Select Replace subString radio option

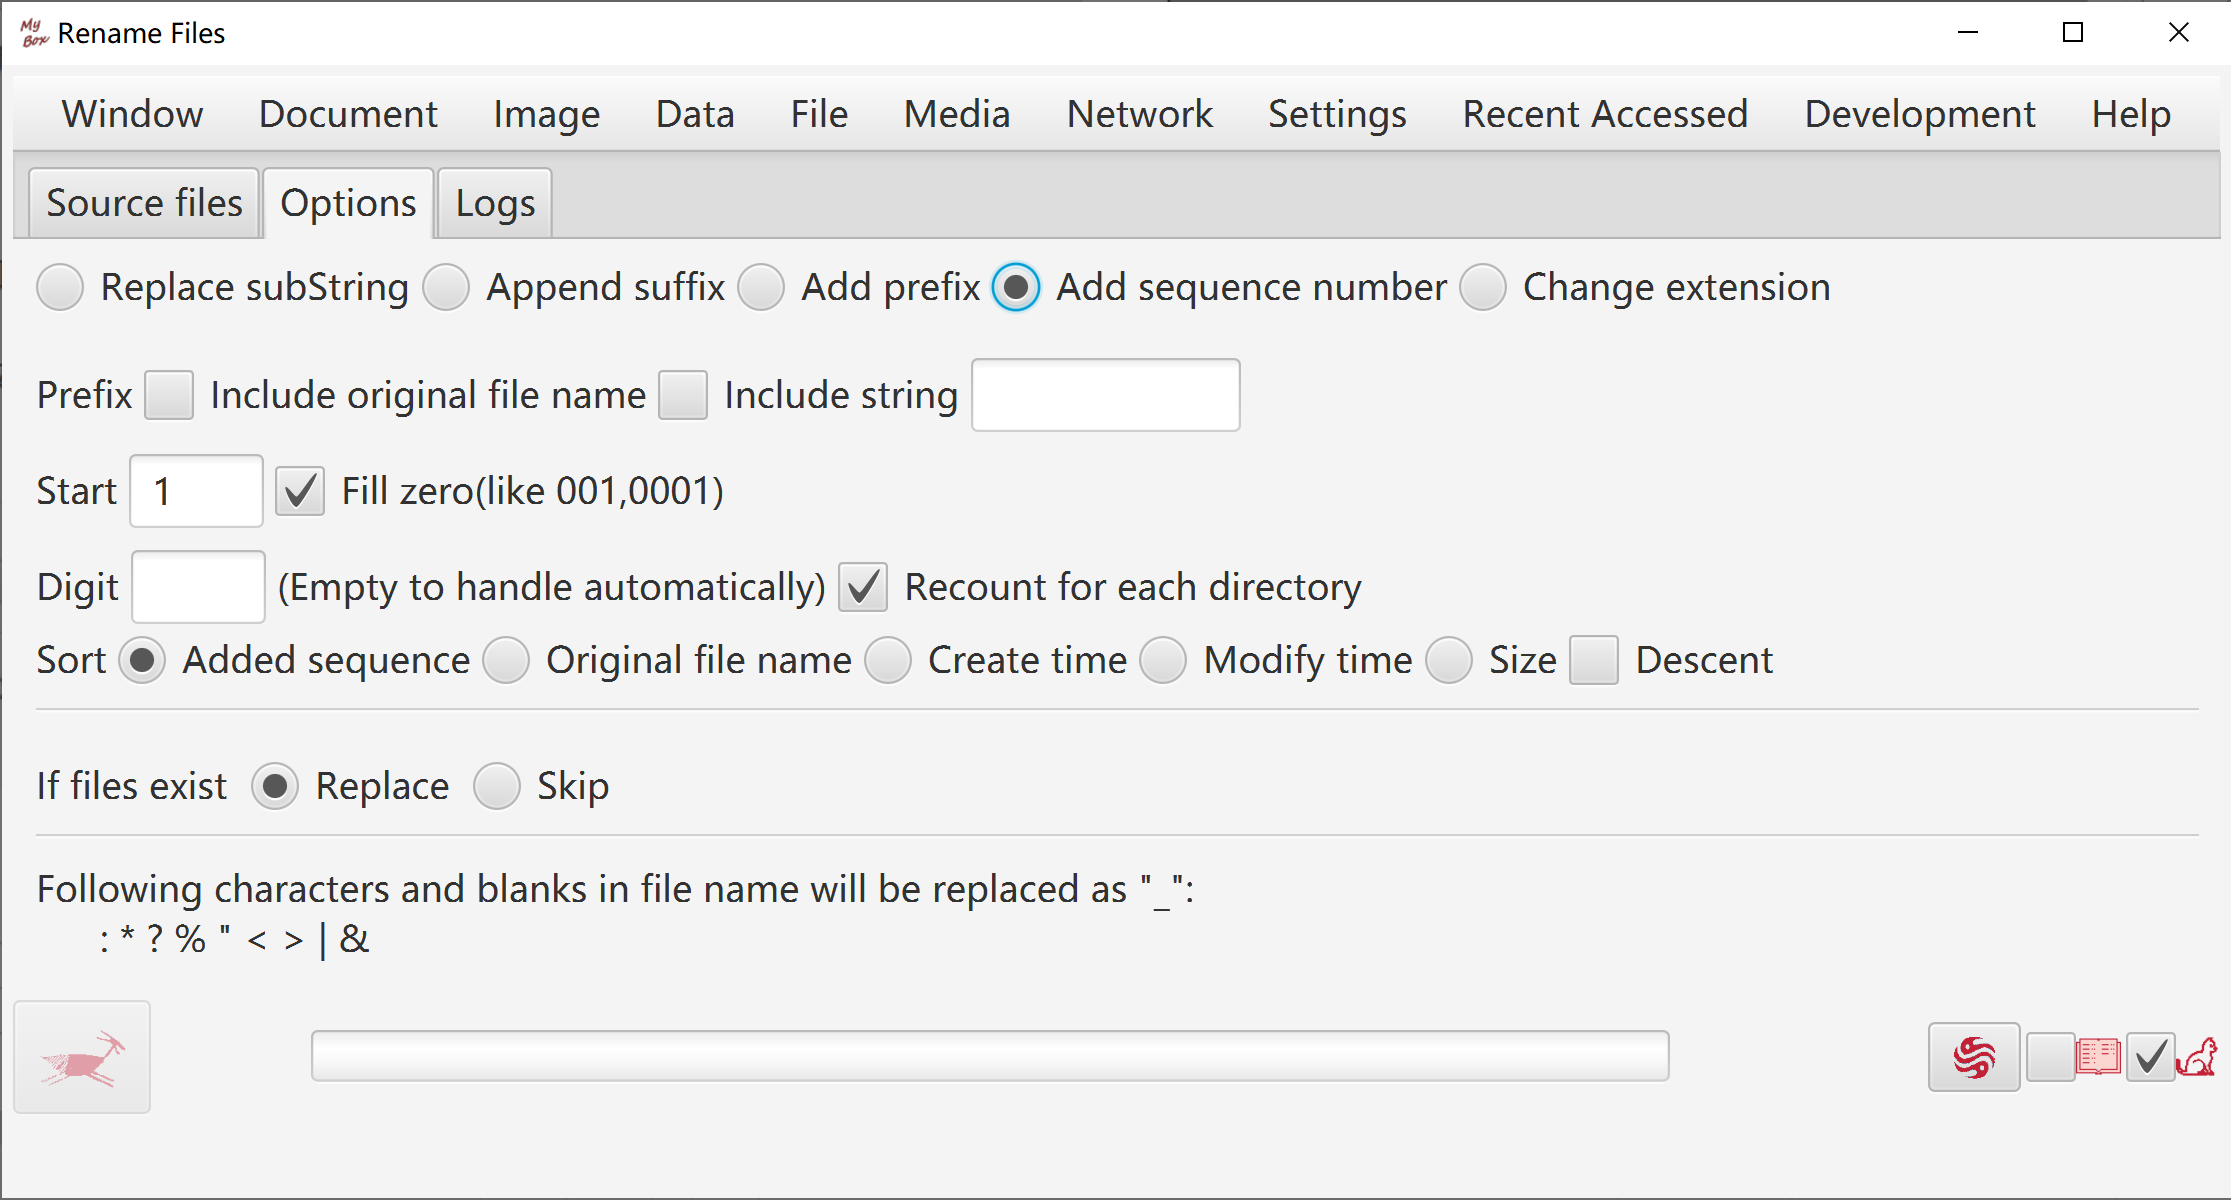tap(60, 288)
